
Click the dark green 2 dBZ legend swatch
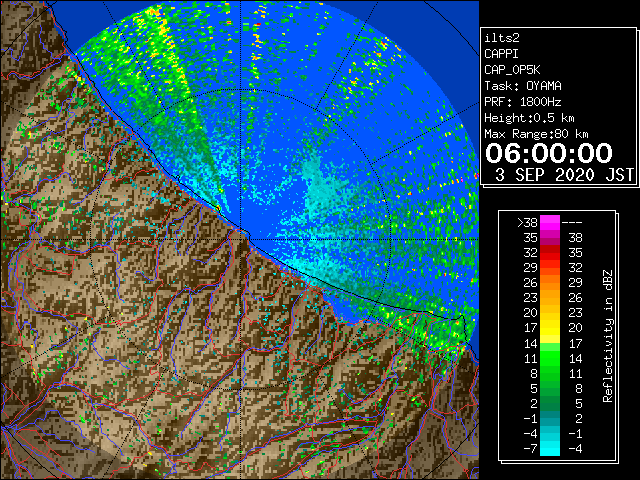coord(550,403)
